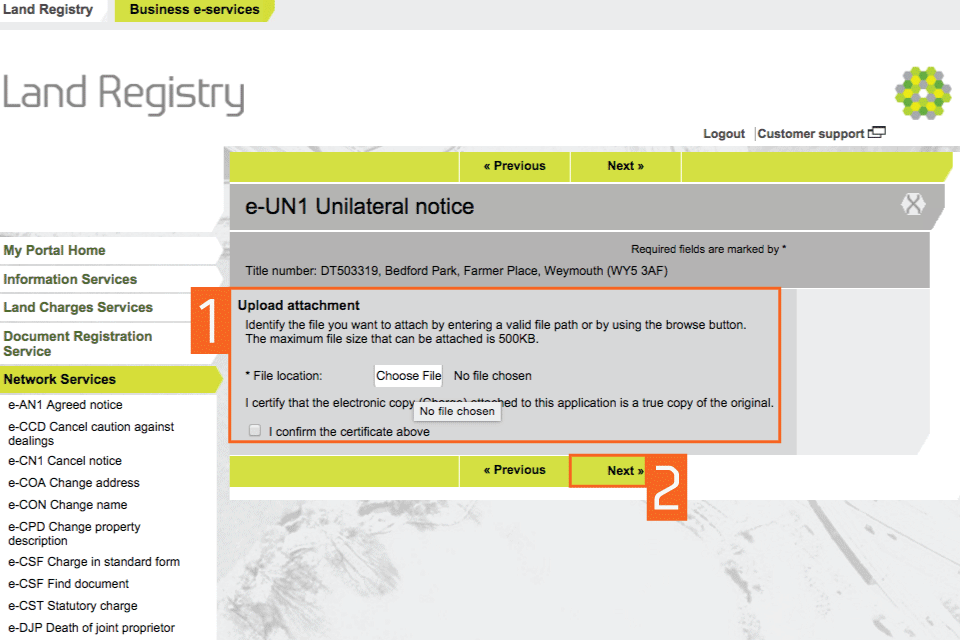This screenshot has height=640, width=960.
Task: Select e-AN1 Agreed notice link
Action: (x=65, y=405)
